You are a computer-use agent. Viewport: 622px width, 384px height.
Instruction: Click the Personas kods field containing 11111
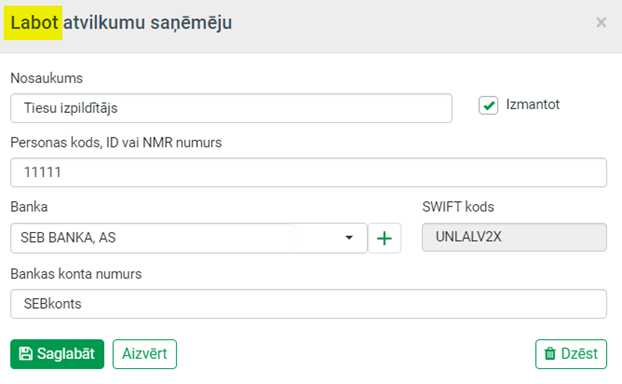point(309,172)
